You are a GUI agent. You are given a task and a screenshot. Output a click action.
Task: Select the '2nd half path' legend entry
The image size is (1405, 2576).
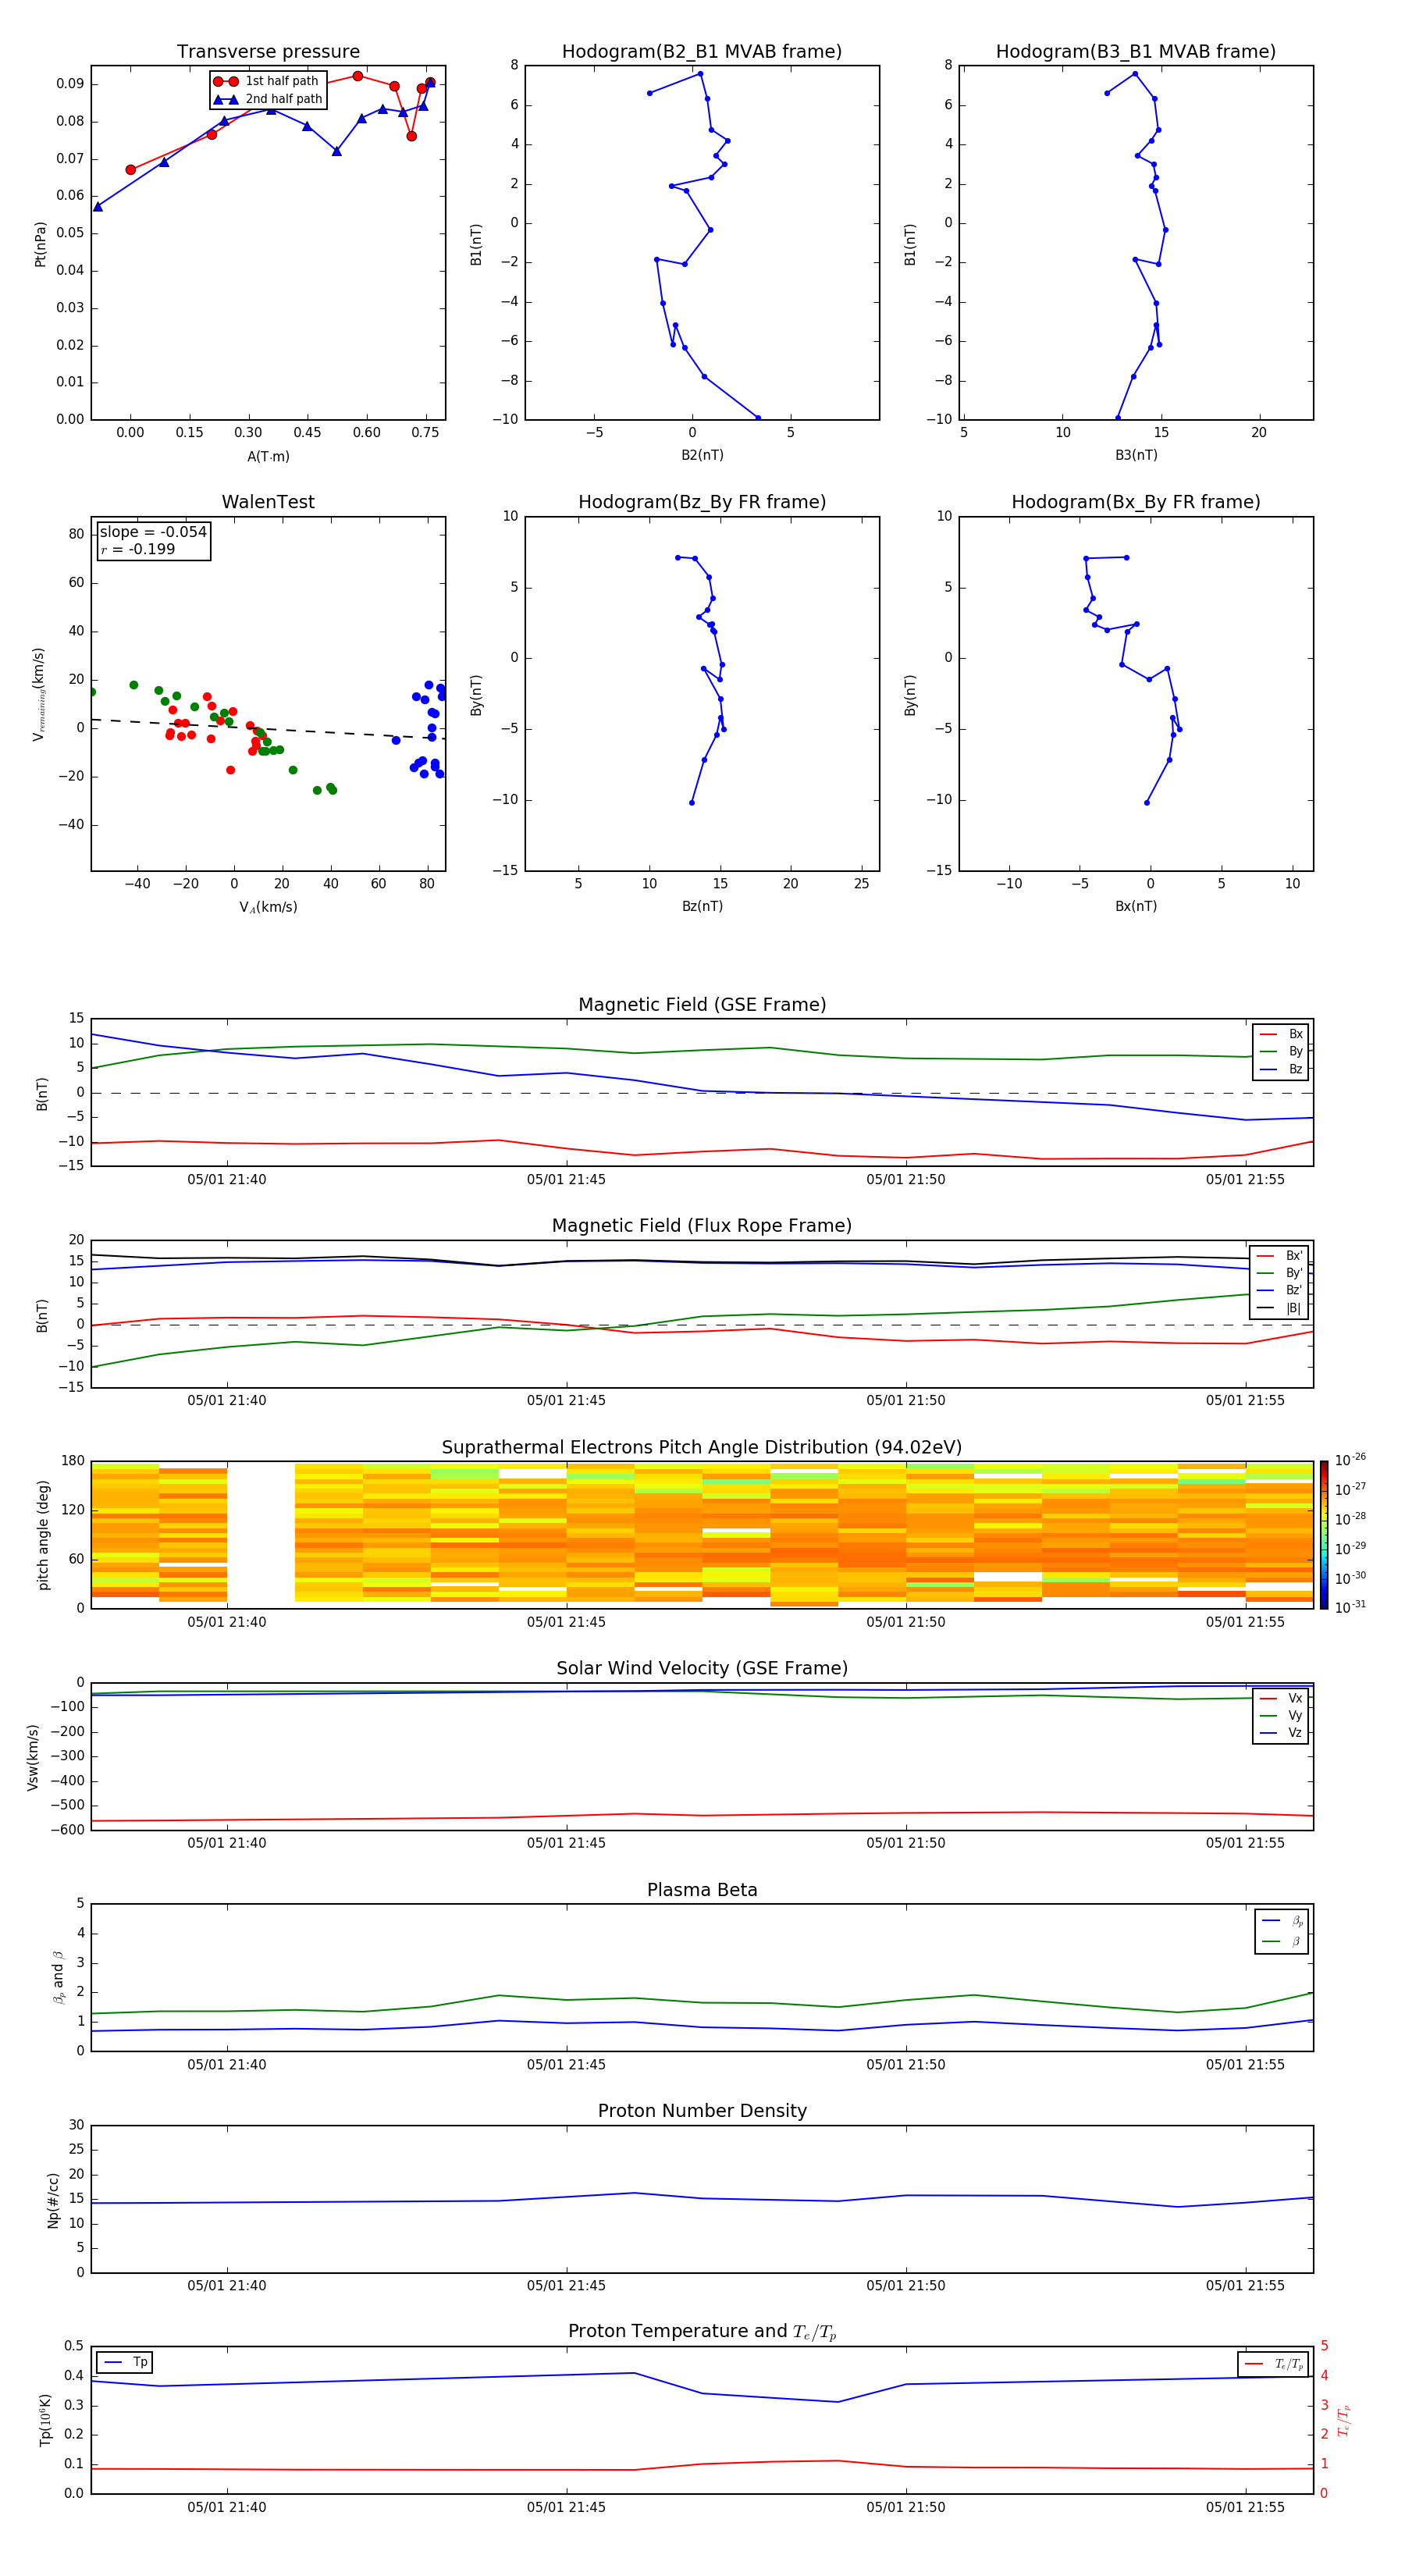click(268, 99)
